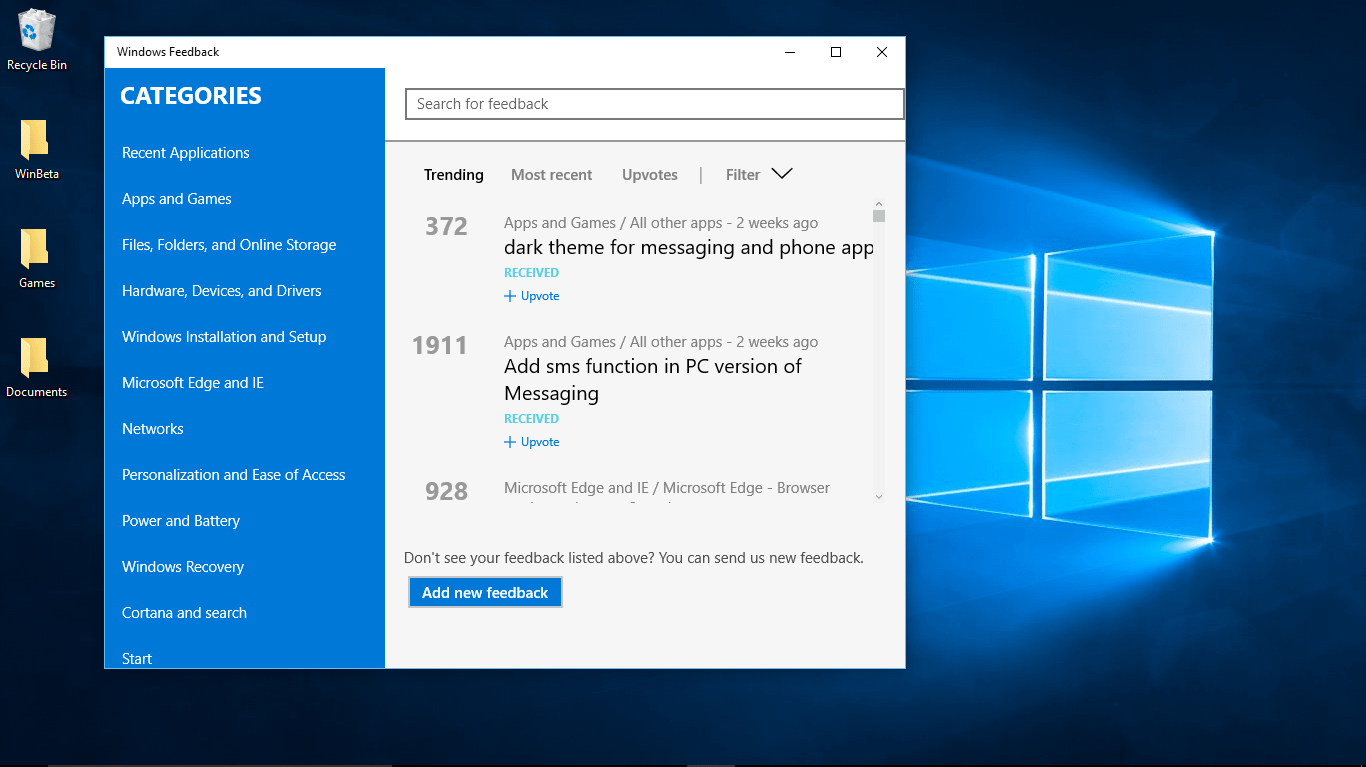Click the 372 upvote count
The height and width of the screenshot is (767, 1366).
tap(446, 226)
